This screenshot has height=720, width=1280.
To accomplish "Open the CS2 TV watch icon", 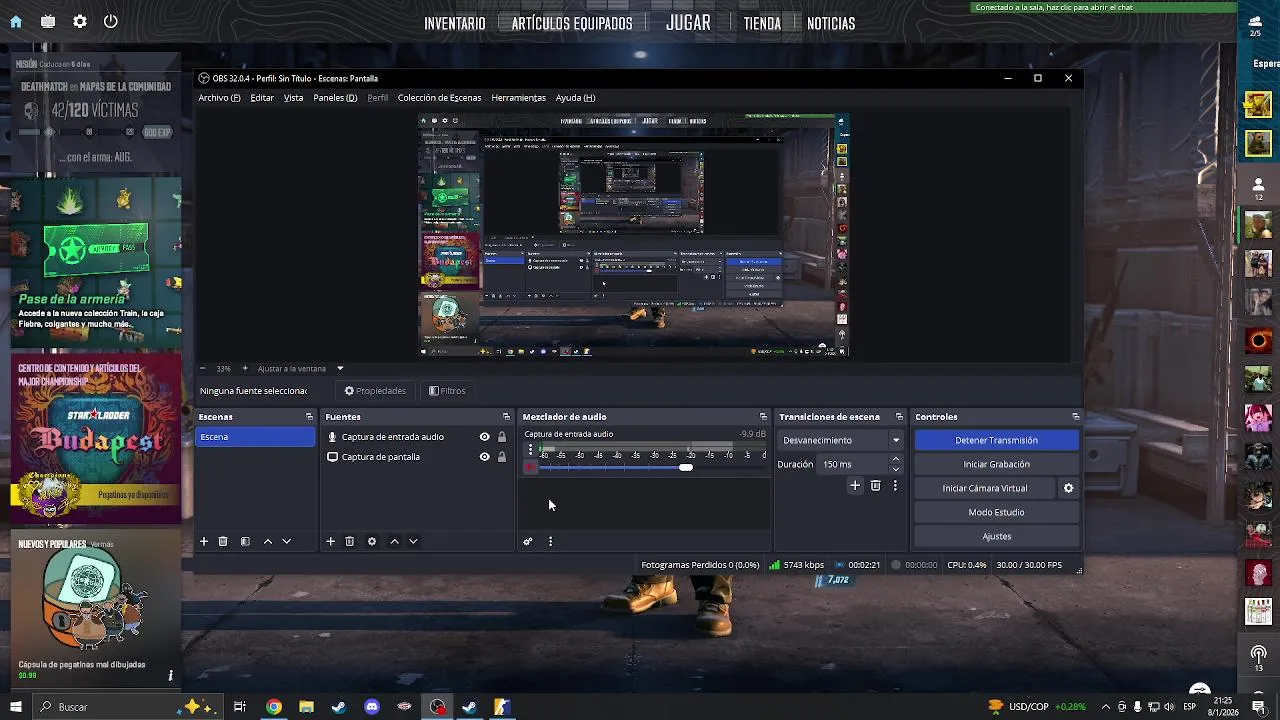I will [48, 21].
